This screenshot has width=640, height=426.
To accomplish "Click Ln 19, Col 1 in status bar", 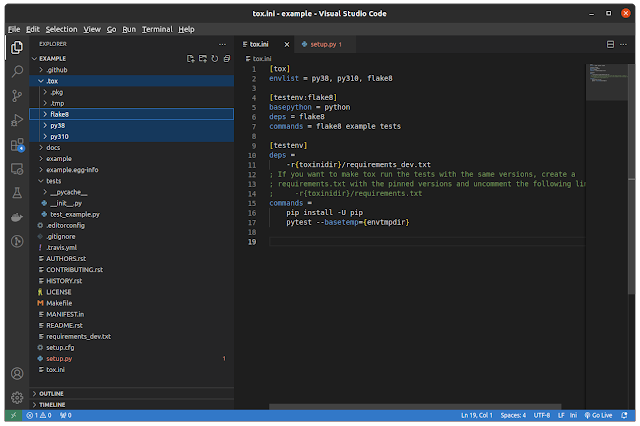I will (x=476, y=415).
